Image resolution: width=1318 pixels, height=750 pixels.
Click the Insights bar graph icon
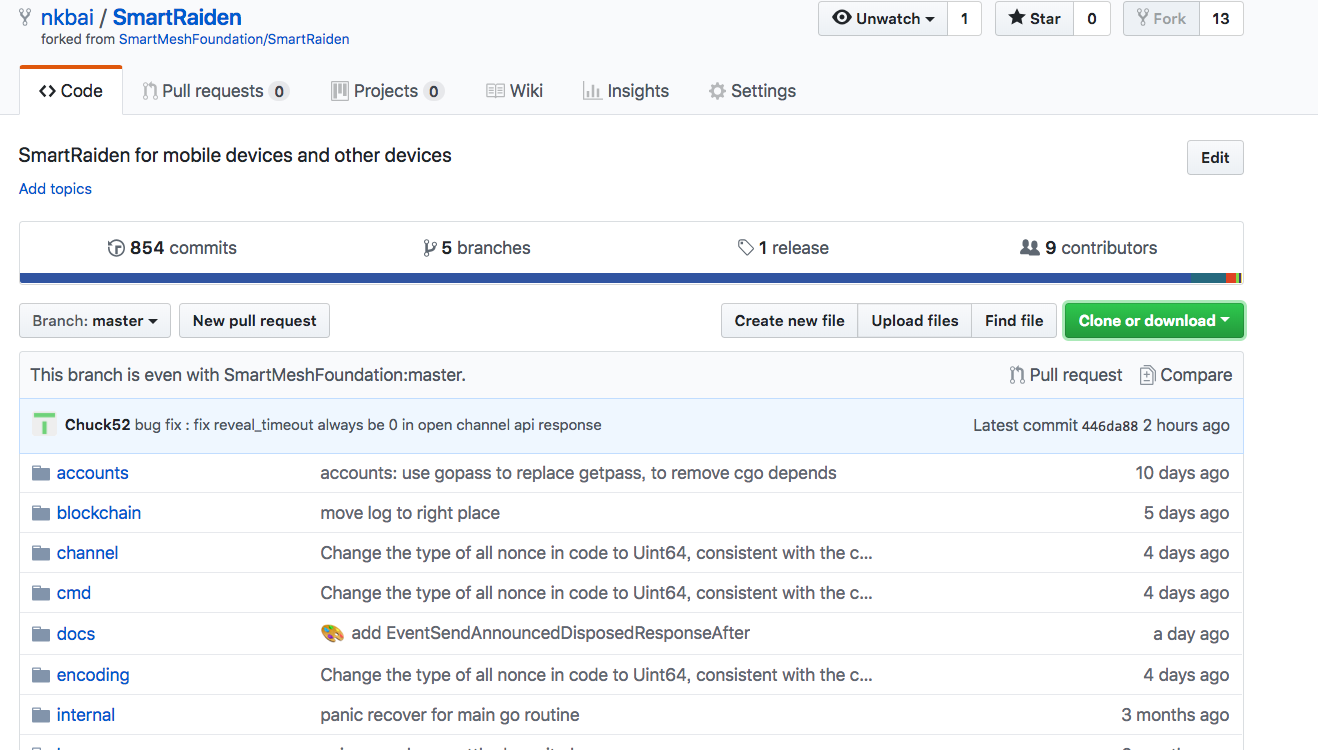point(592,91)
